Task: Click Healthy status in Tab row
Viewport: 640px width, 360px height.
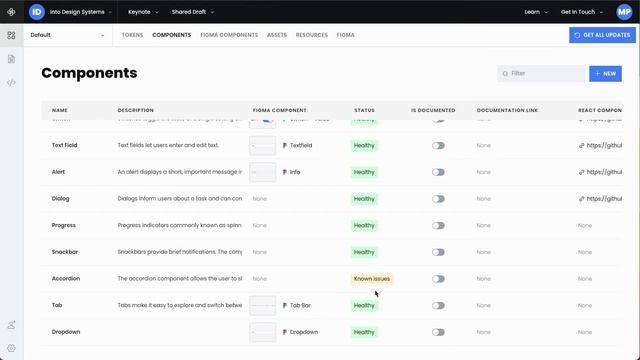Action: pyautogui.click(x=364, y=305)
